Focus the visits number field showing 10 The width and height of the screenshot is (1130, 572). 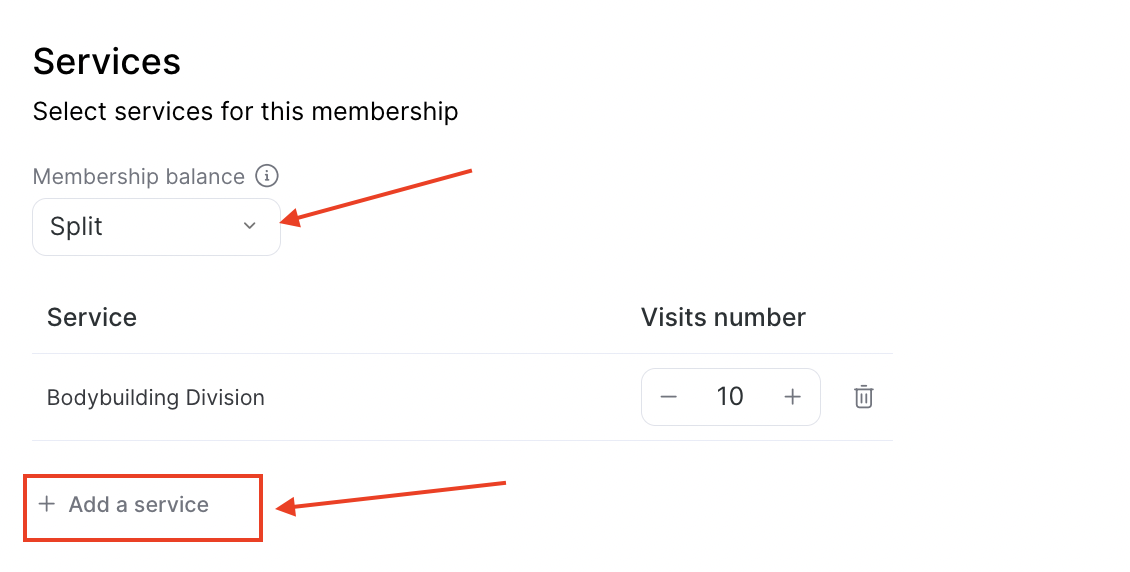click(730, 396)
